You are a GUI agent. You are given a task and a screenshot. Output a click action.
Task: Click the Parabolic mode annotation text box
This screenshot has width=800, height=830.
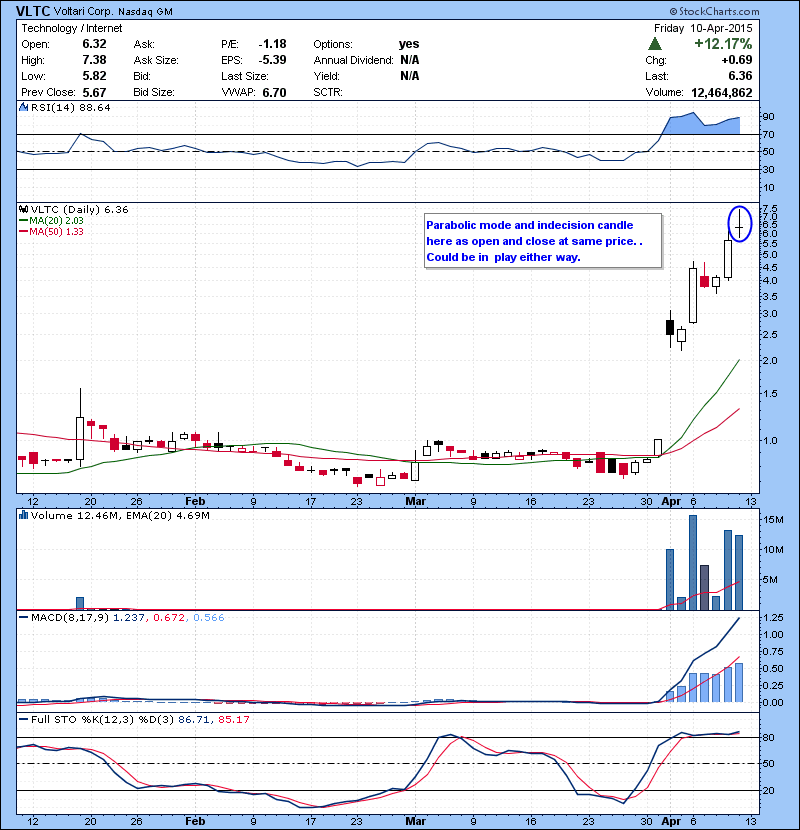pos(543,241)
